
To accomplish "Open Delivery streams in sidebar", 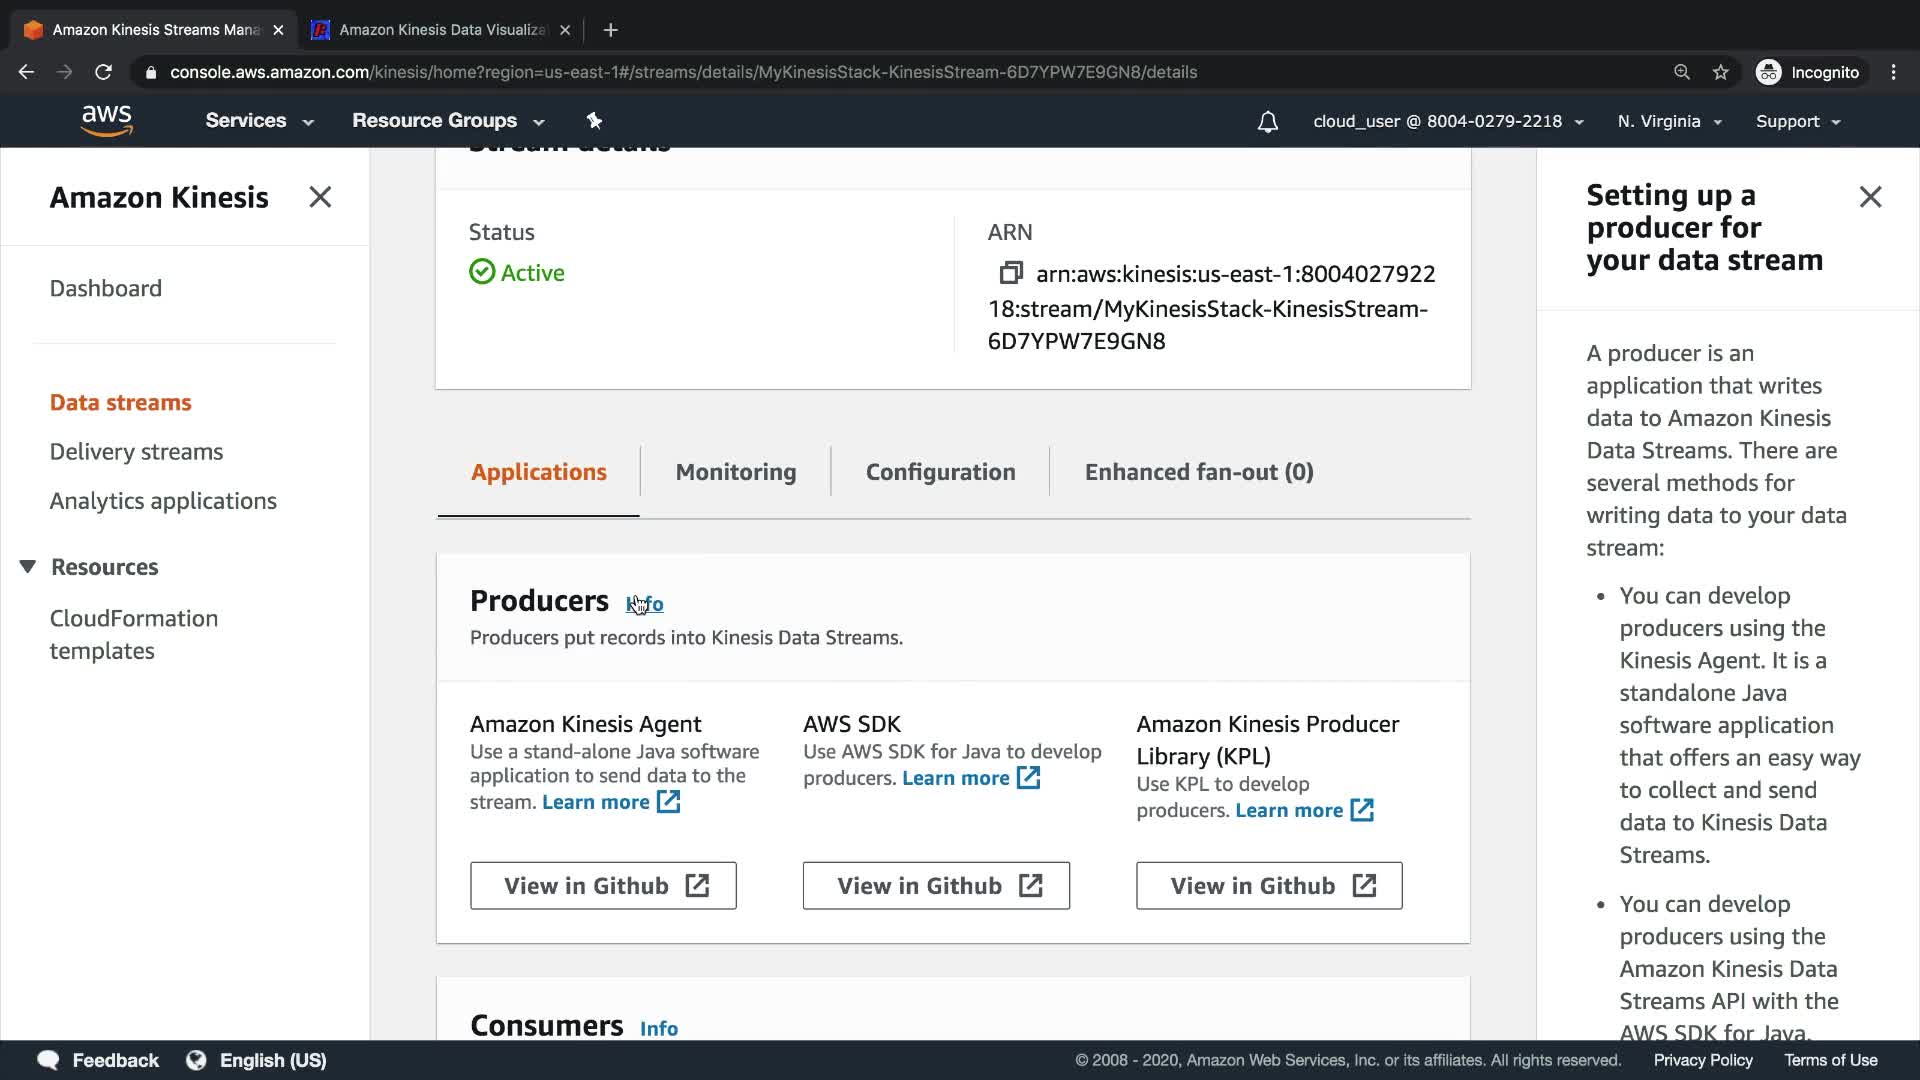I will click(x=136, y=452).
